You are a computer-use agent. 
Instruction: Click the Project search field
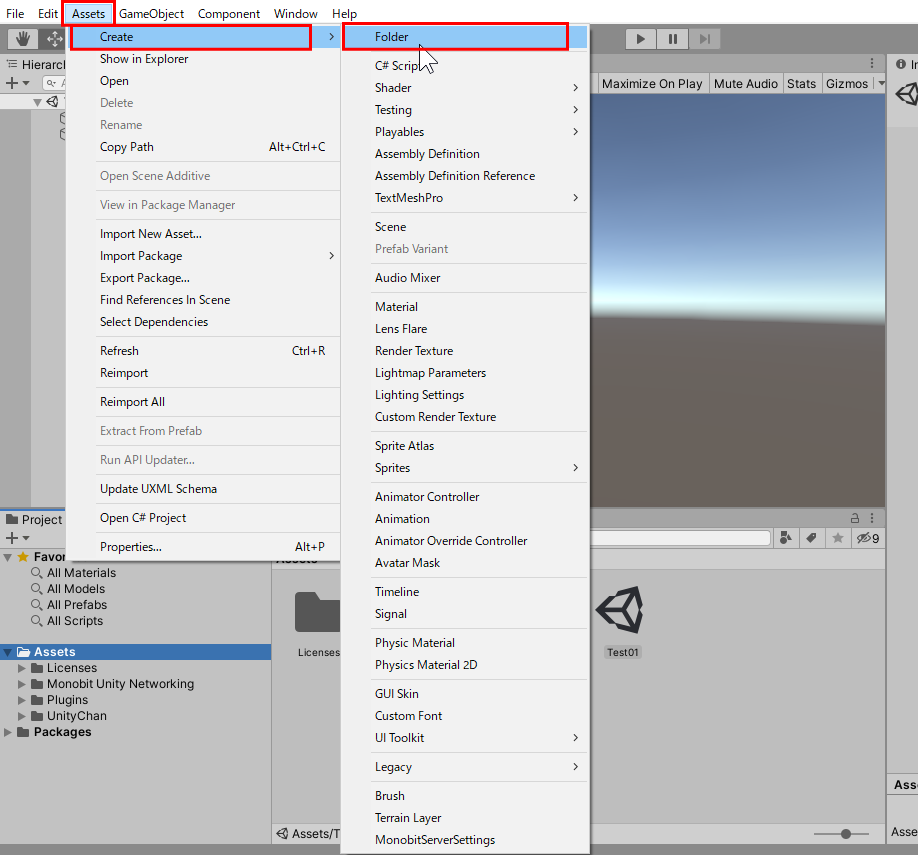point(680,538)
